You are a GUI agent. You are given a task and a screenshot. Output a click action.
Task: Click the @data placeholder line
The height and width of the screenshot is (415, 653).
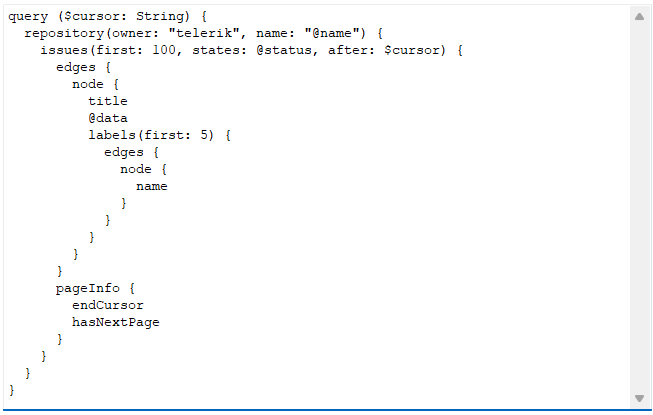pyautogui.click(x=108, y=118)
